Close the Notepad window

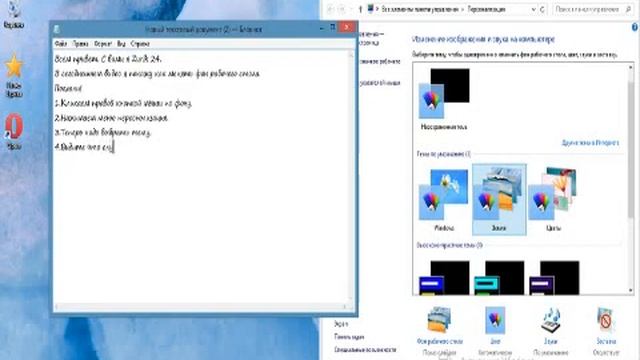click(x=347, y=28)
